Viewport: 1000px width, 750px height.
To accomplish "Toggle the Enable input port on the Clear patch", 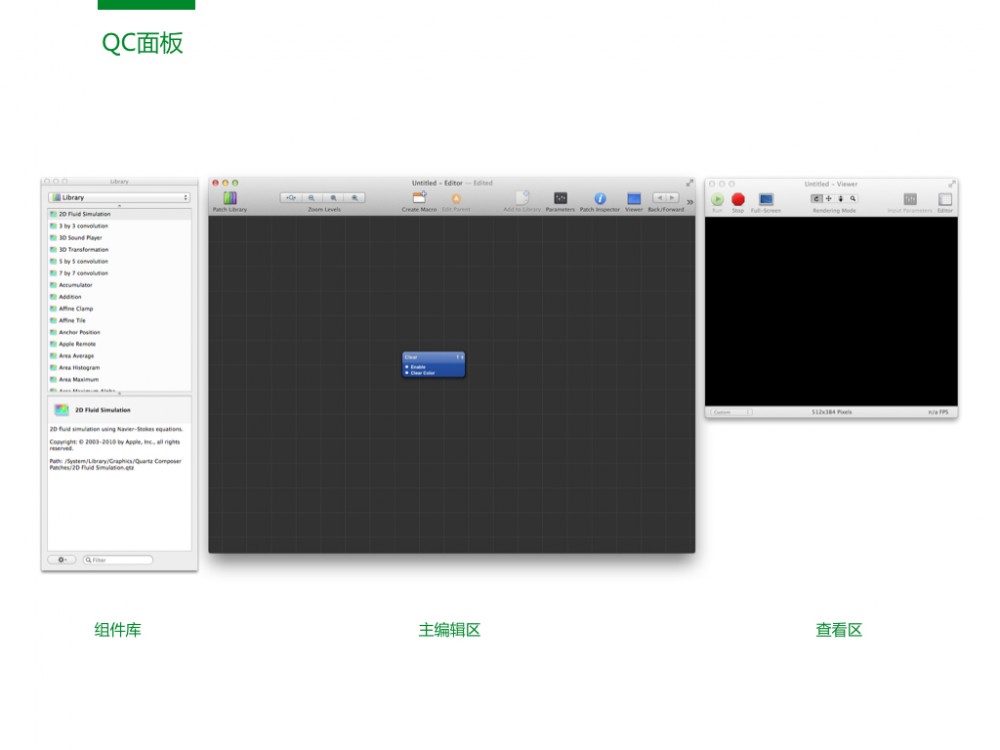I will 407,367.
